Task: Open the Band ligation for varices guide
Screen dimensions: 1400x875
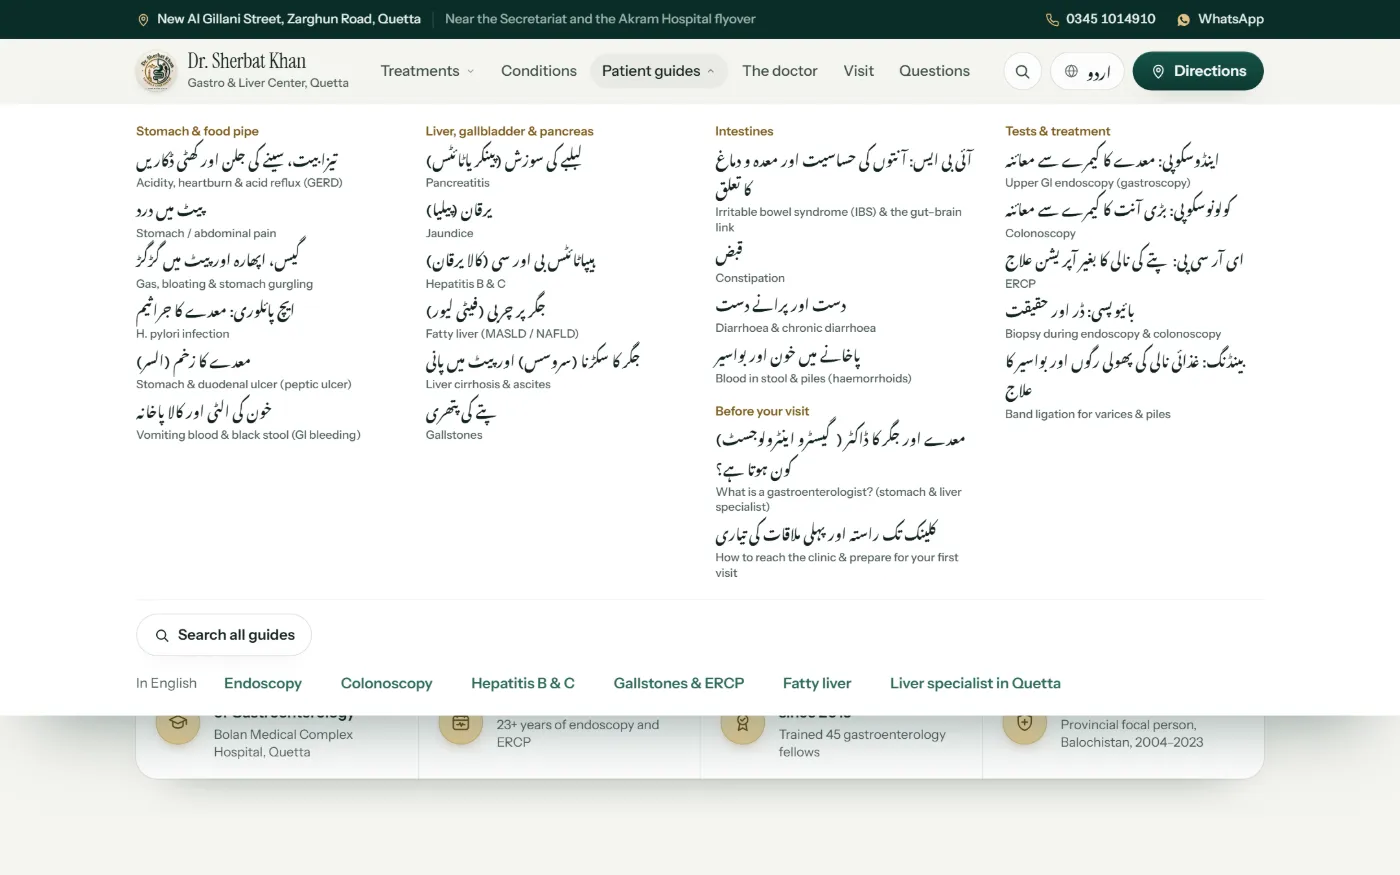Action: point(1125,386)
